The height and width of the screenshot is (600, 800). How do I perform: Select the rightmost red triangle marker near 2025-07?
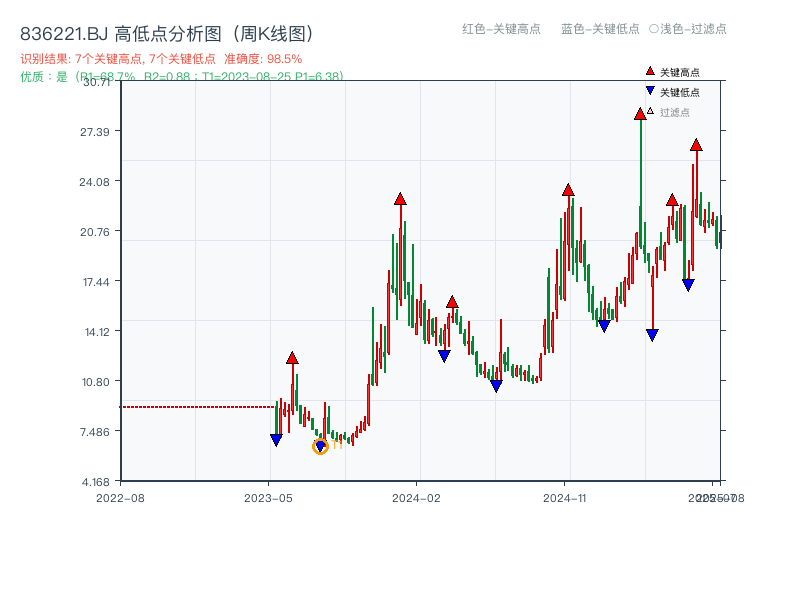tap(695, 148)
